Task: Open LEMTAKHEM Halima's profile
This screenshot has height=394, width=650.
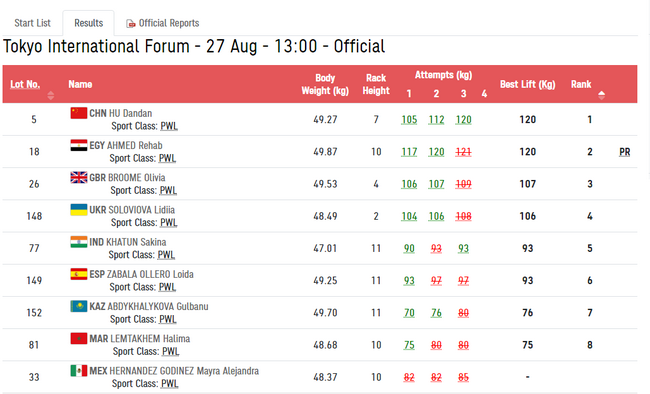Action: click(150, 339)
